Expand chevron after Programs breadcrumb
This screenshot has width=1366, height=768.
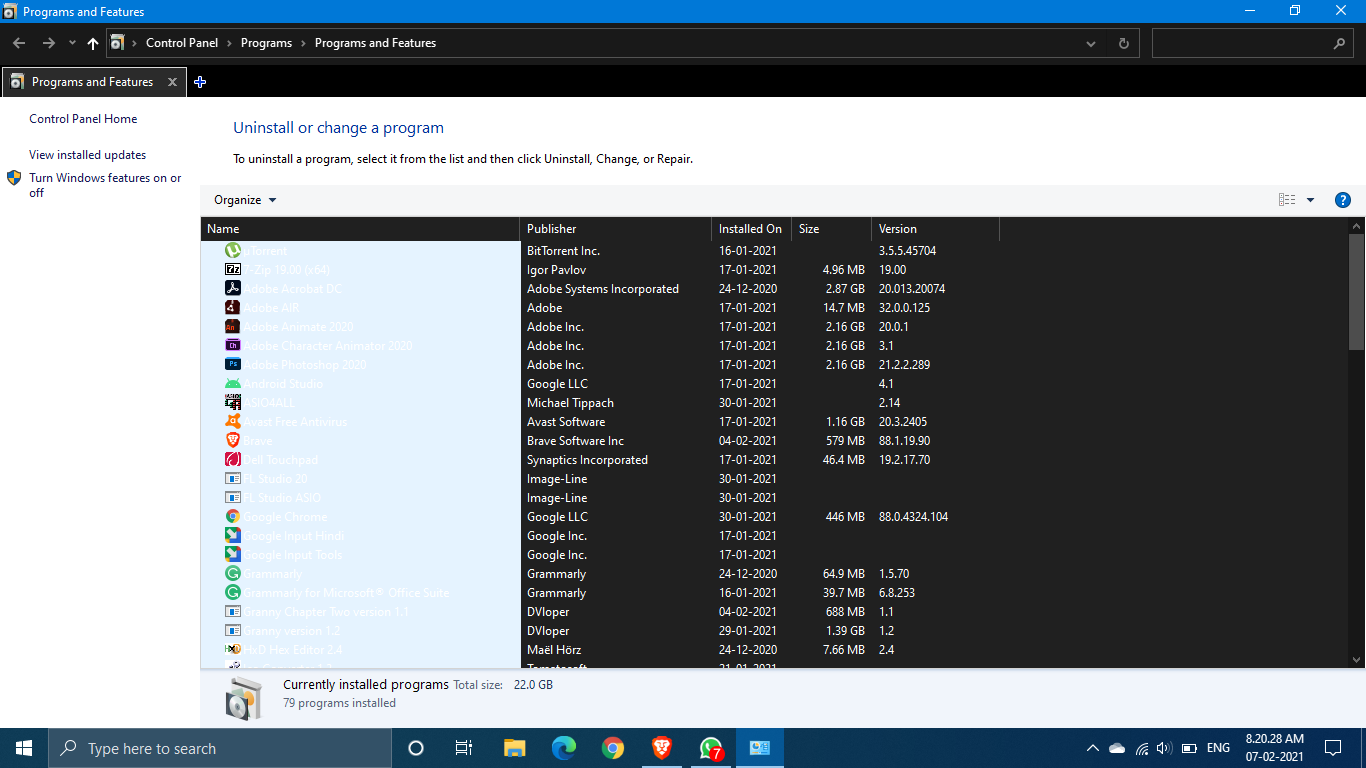pyautogui.click(x=303, y=43)
